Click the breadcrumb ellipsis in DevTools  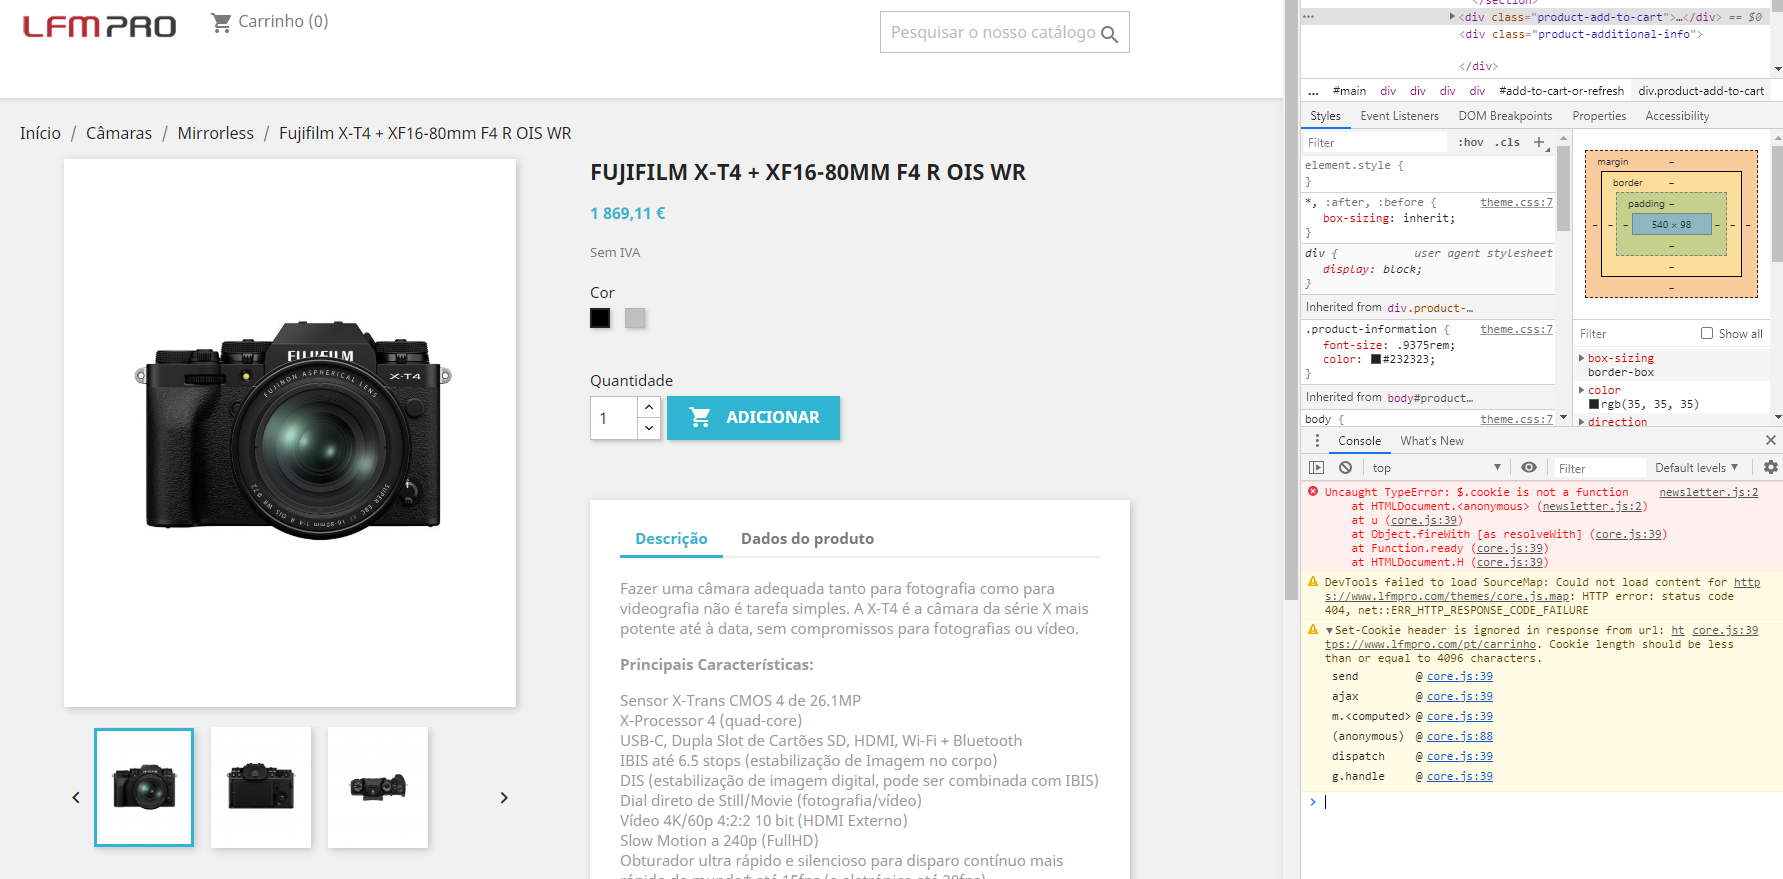click(1313, 91)
